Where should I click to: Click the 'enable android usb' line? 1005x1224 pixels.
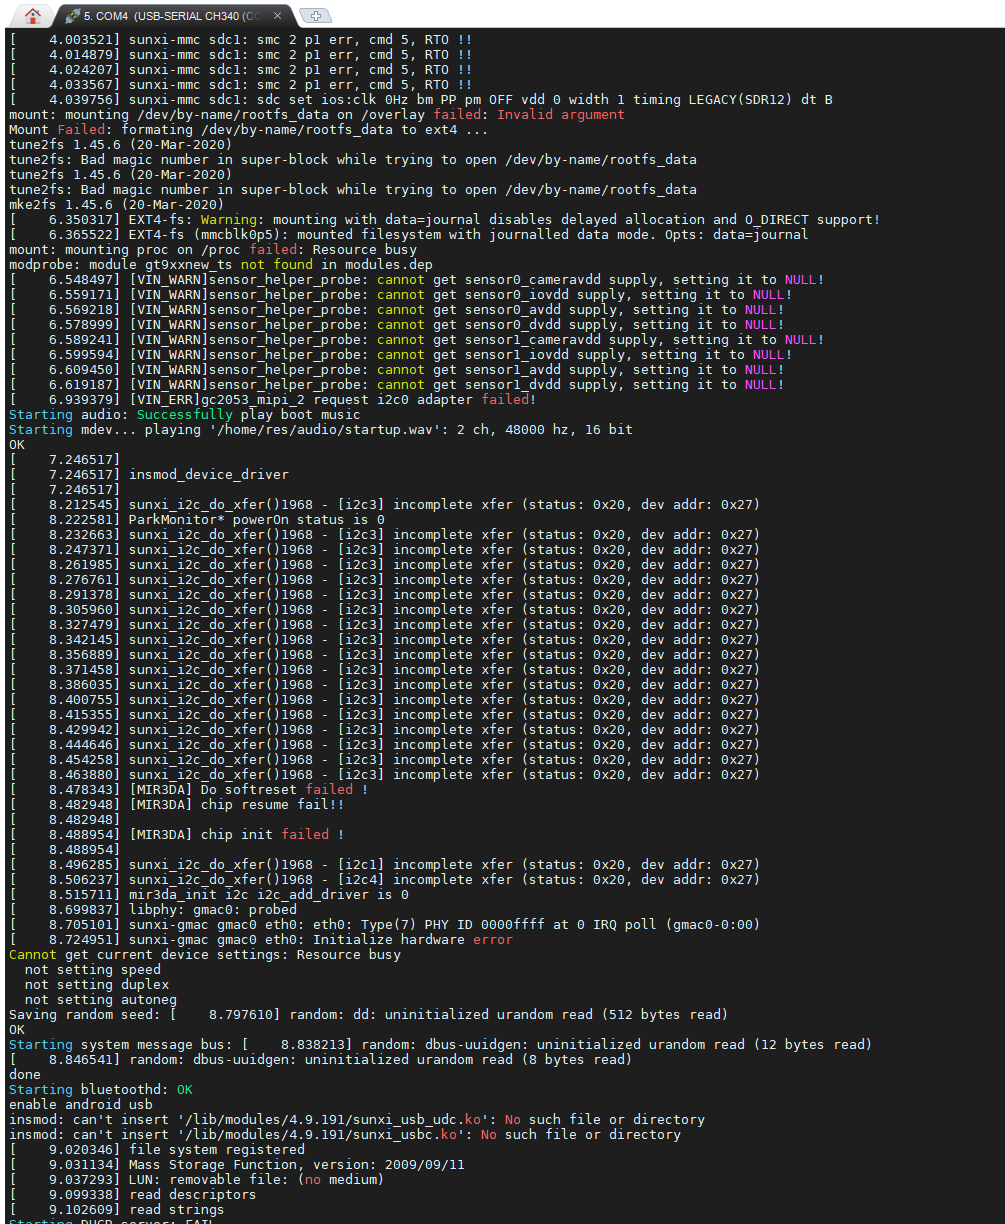[80, 1105]
